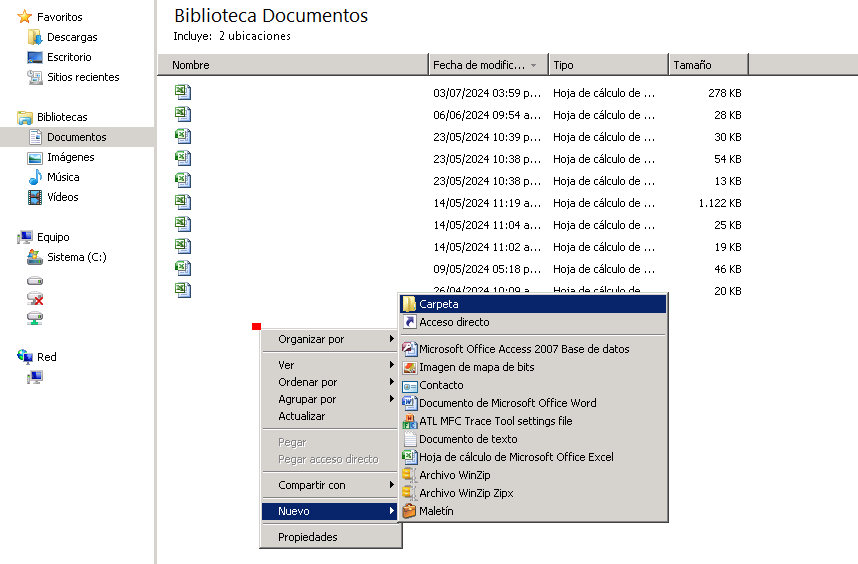Expand the Ver submenu arrow
Image resolution: width=858 pixels, height=564 pixels.
[x=392, y=364]
